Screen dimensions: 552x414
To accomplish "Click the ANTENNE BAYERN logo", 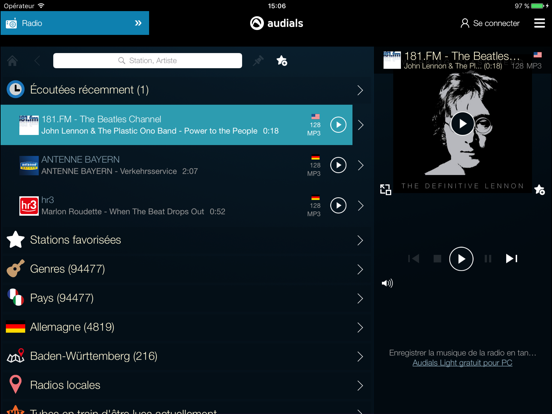I will [29, 165].
